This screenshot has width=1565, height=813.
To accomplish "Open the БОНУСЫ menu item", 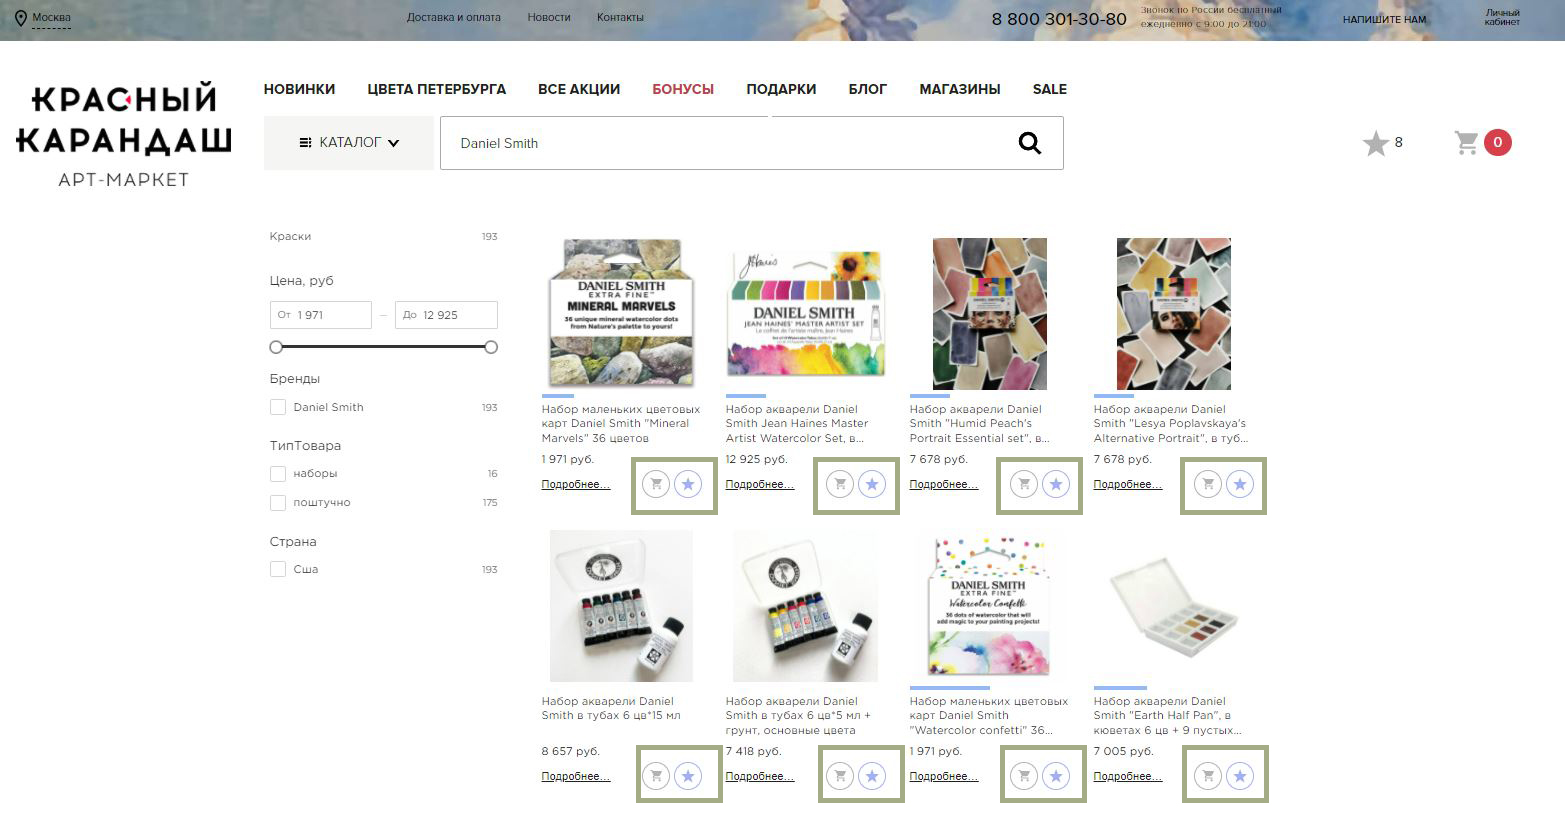I will [x=683, y=89].
